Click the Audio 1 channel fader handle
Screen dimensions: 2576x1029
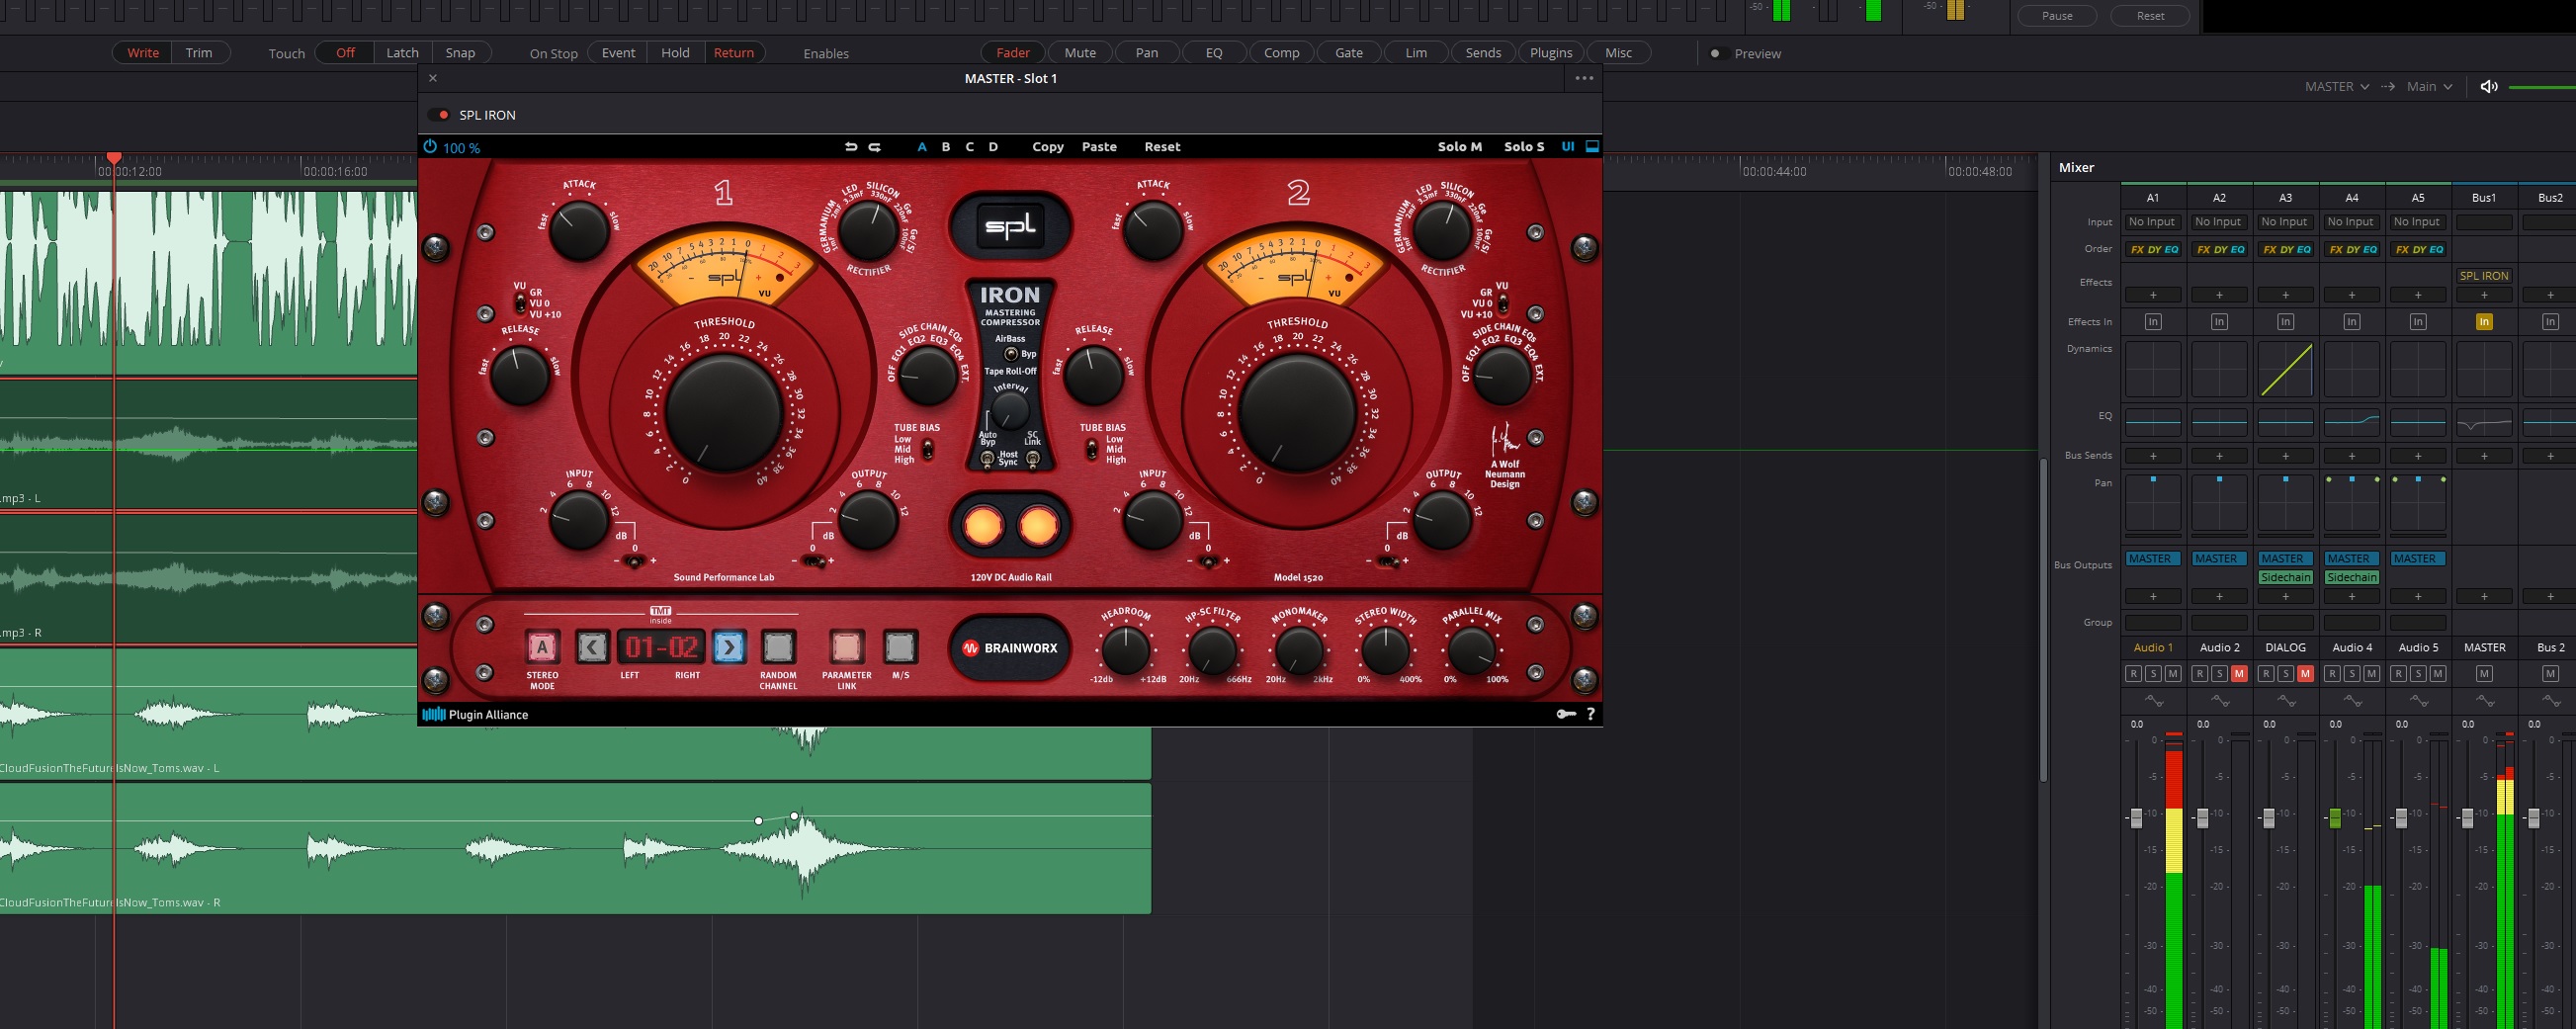point(2136,818)
